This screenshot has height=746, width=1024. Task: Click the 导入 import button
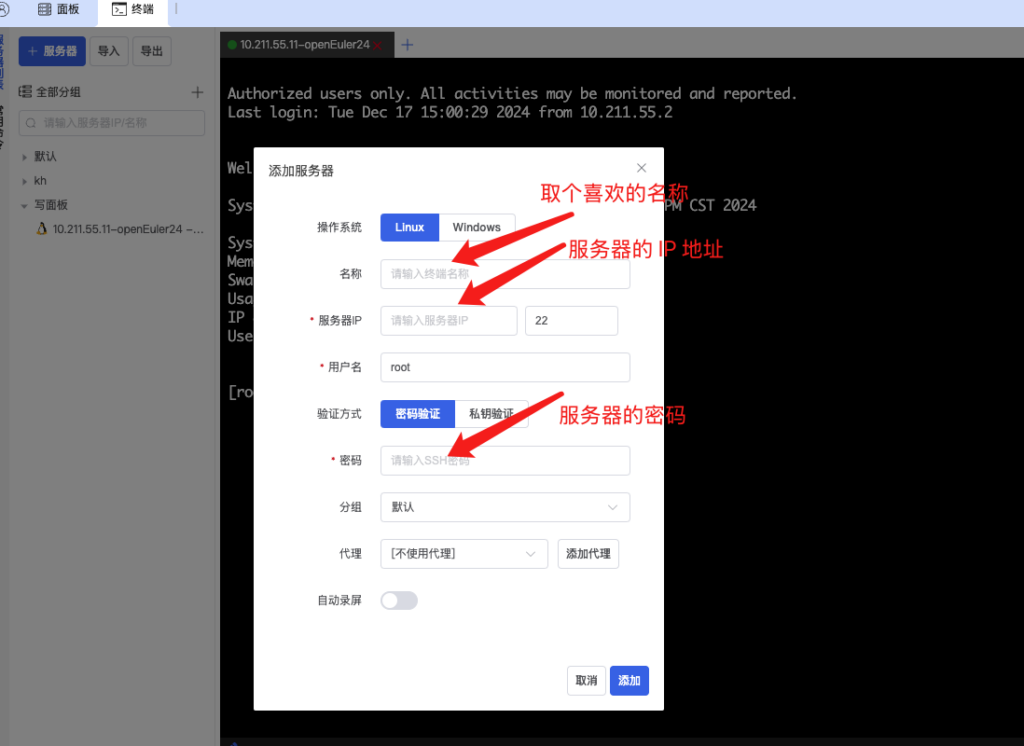point(108,51)
